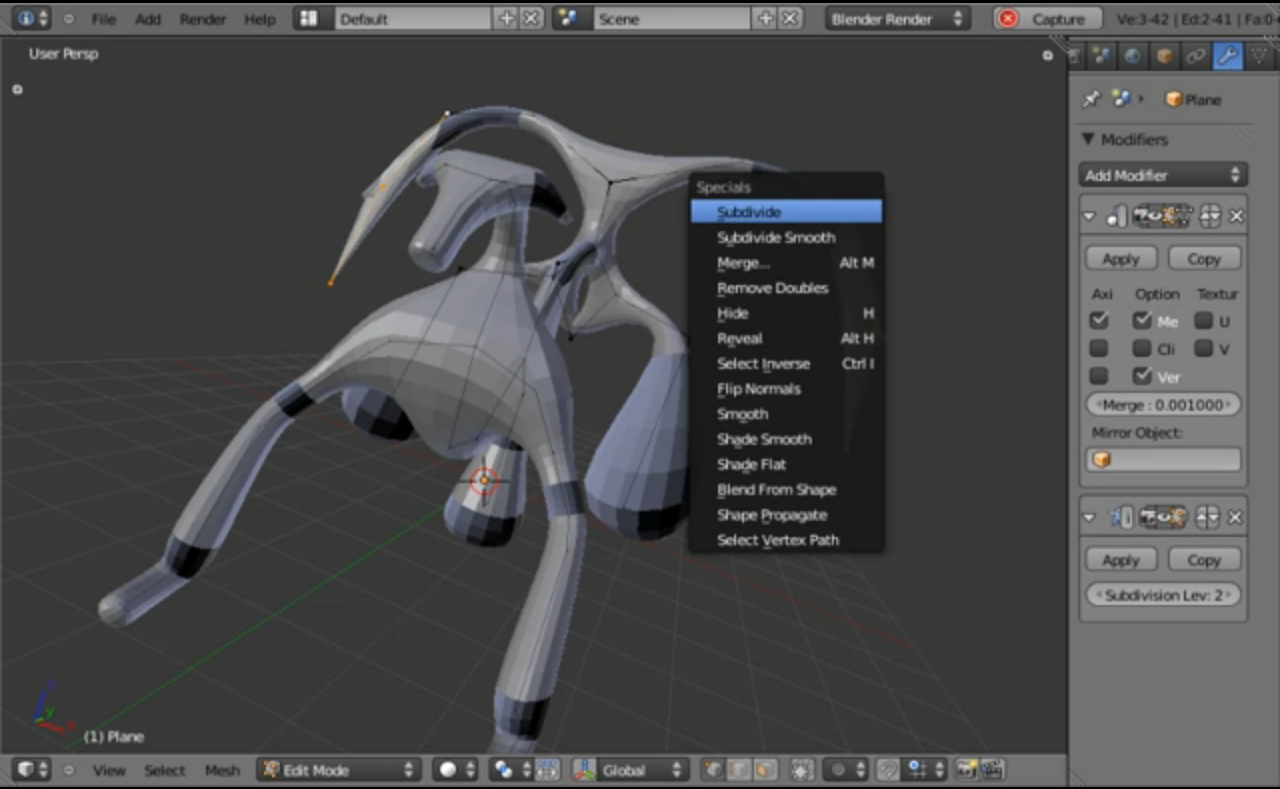Click the pin icon next to the Plane breadcrumb

click(x=1089, y=98)
